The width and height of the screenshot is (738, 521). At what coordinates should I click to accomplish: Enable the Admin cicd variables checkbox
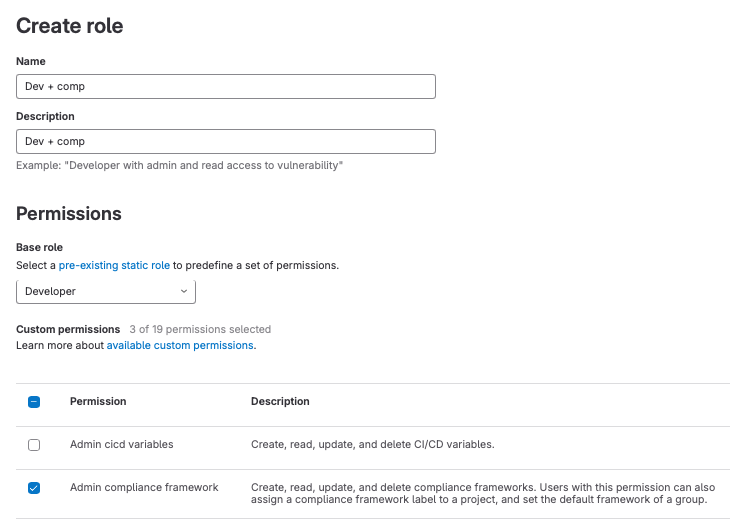(34, 445)
